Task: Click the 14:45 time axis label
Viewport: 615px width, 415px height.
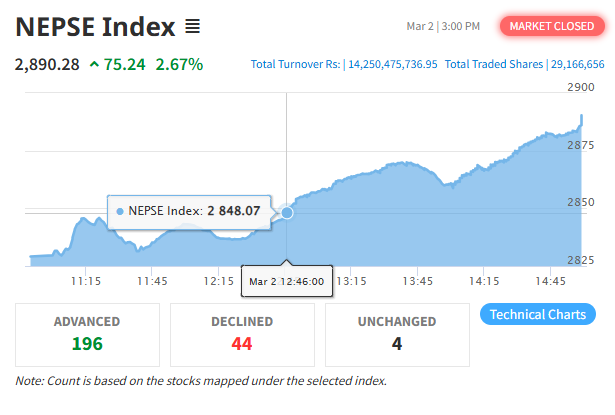Action: [550, 281]
